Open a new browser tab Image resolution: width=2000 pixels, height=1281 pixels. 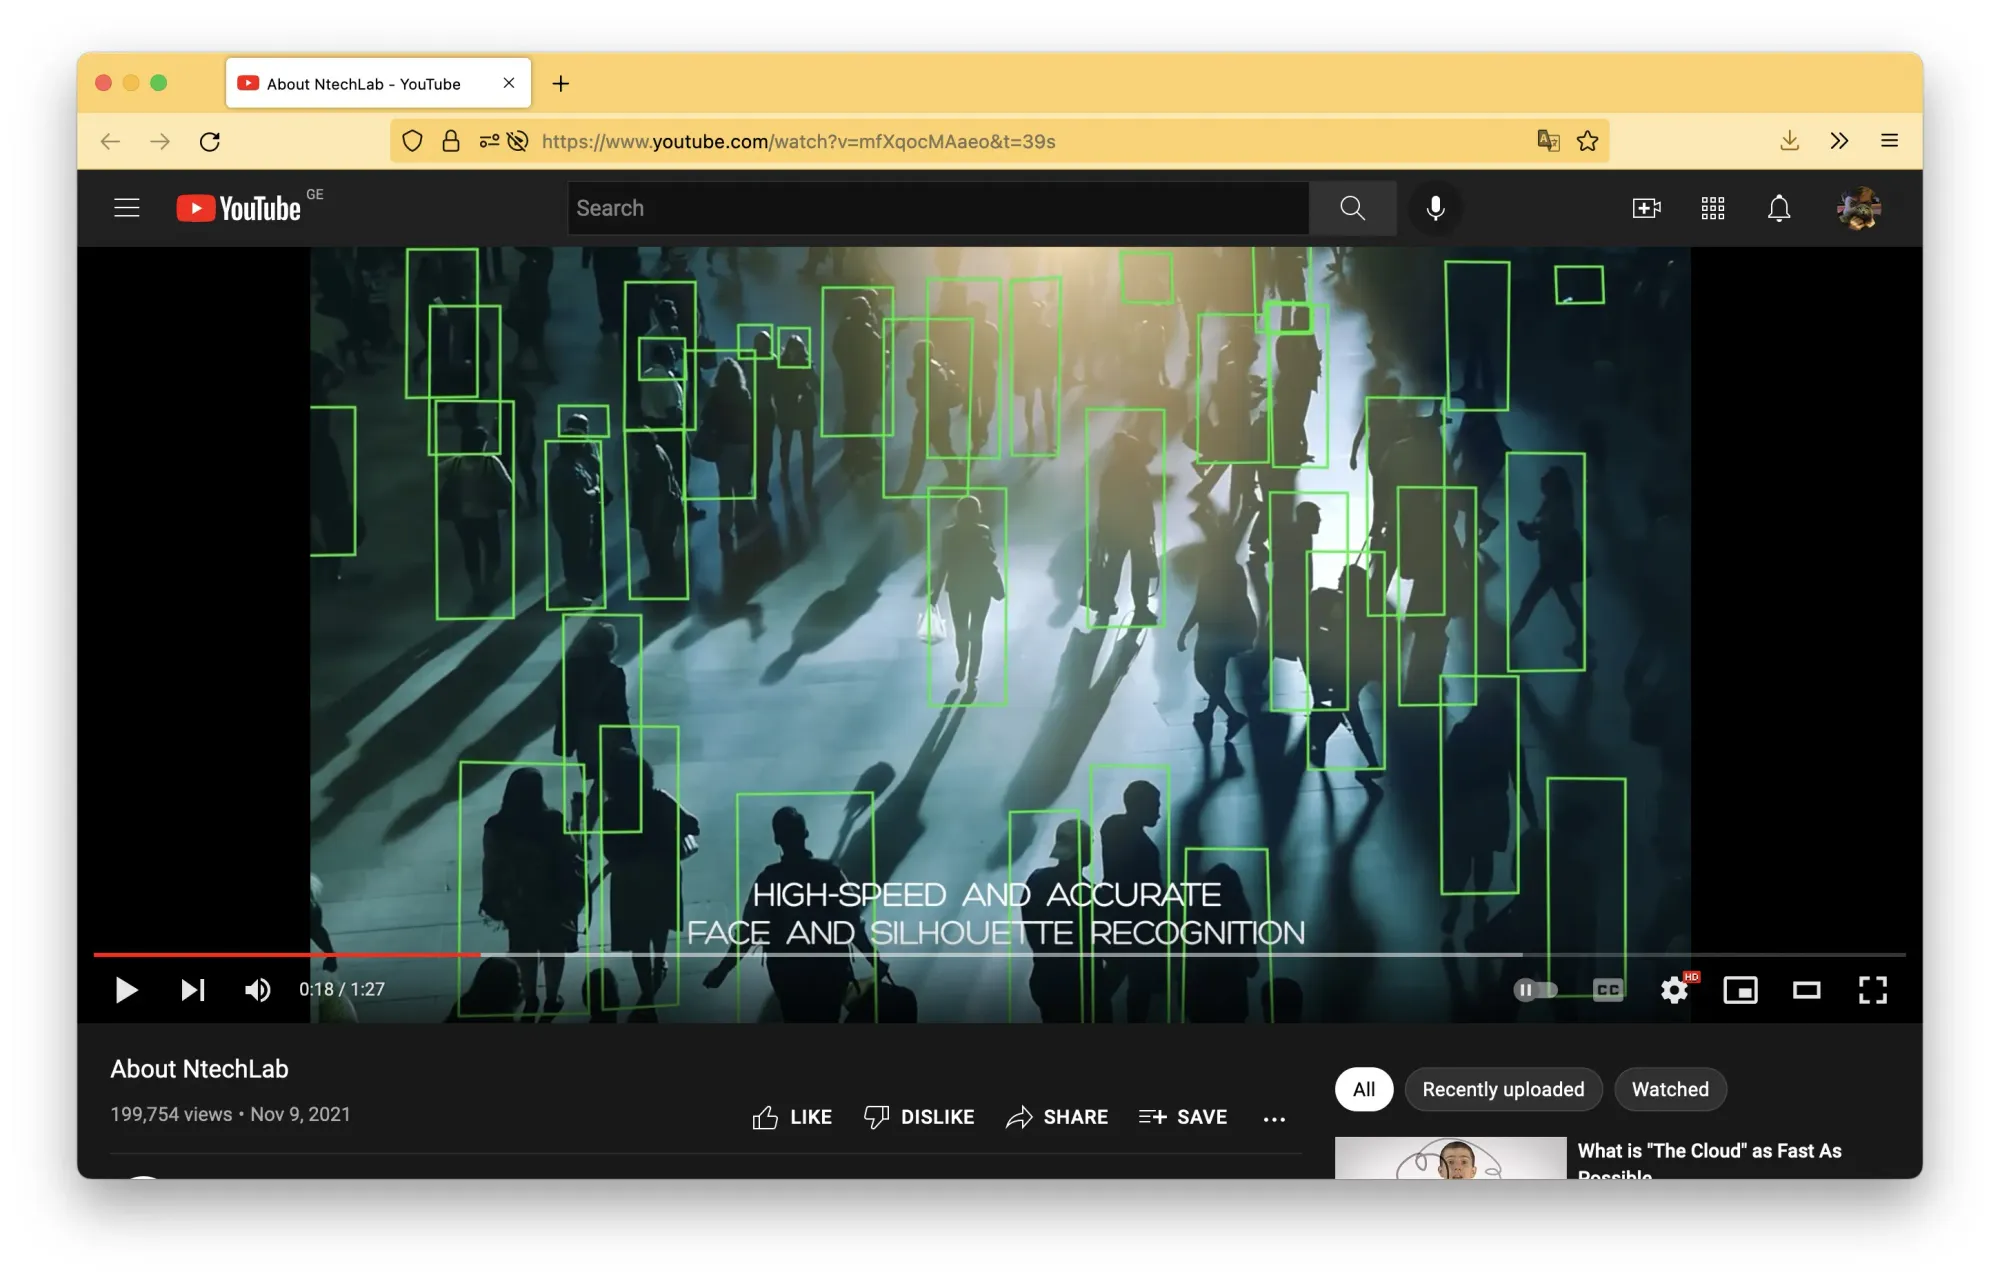(561, 84)
